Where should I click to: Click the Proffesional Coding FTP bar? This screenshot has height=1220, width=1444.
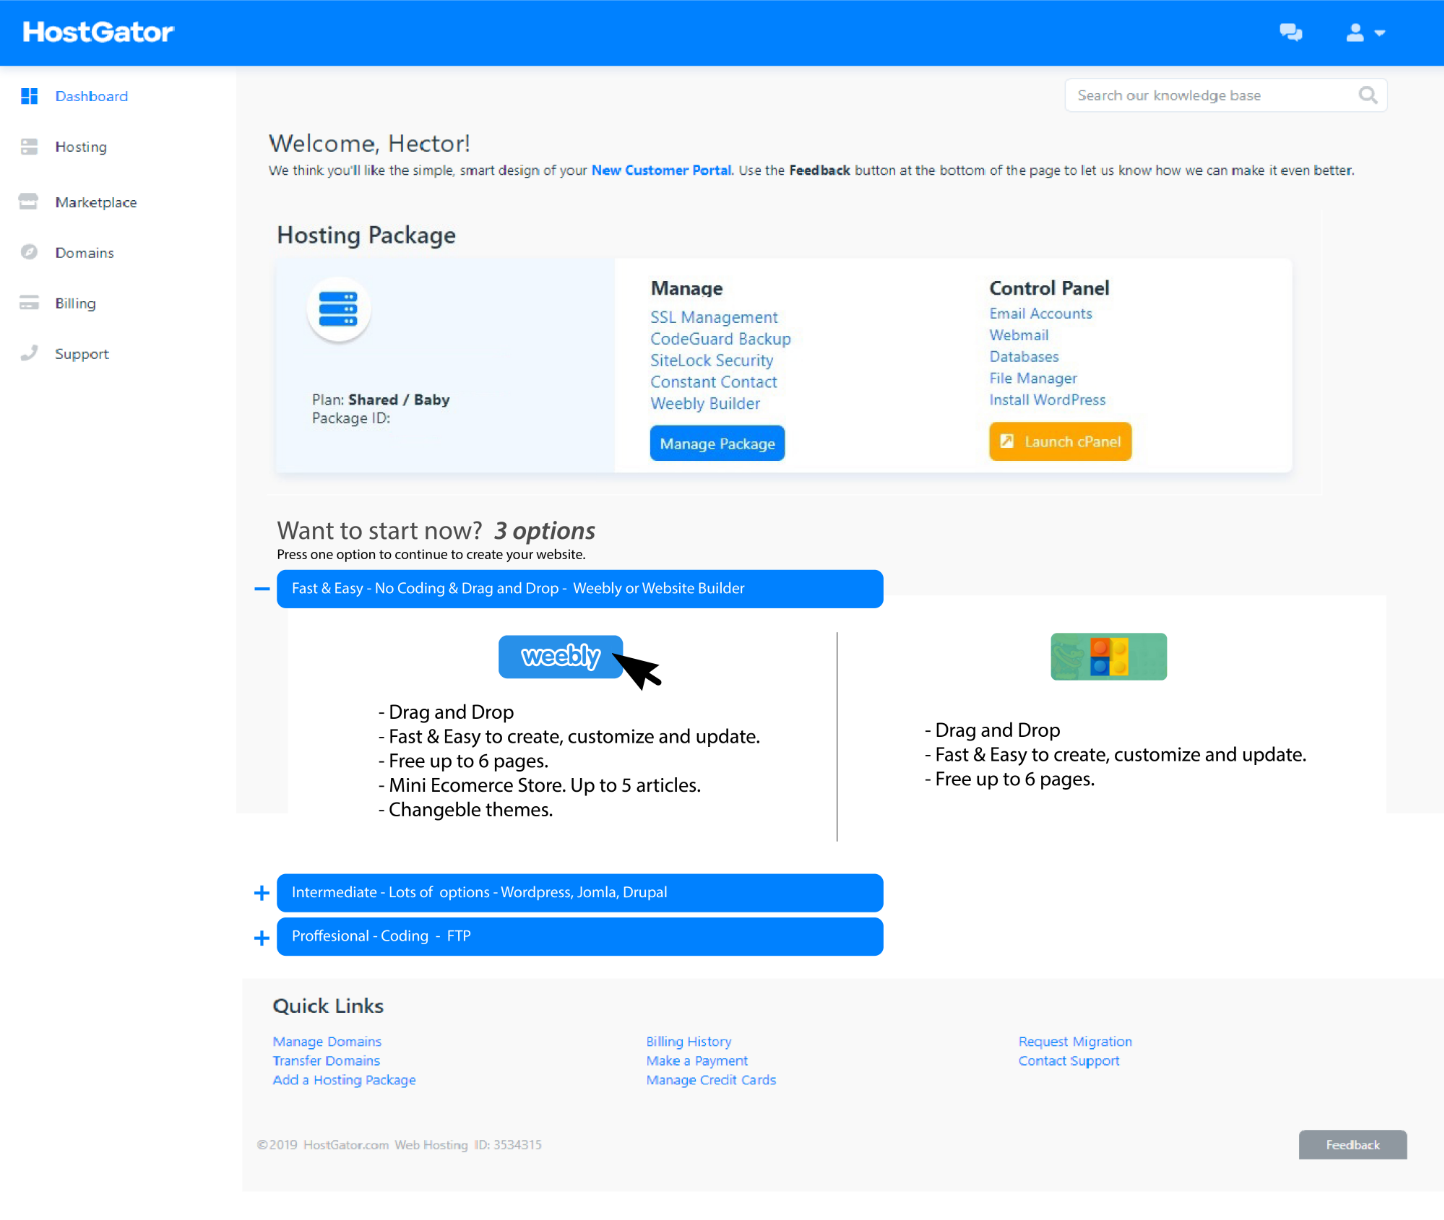coord(580,937)
